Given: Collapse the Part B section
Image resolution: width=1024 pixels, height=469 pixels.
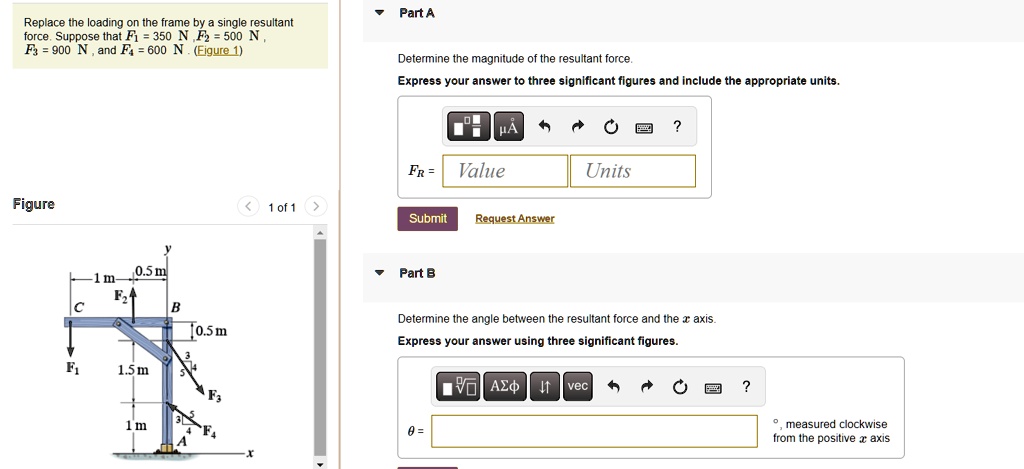Looking at the screenshot, I should point(379,273).
